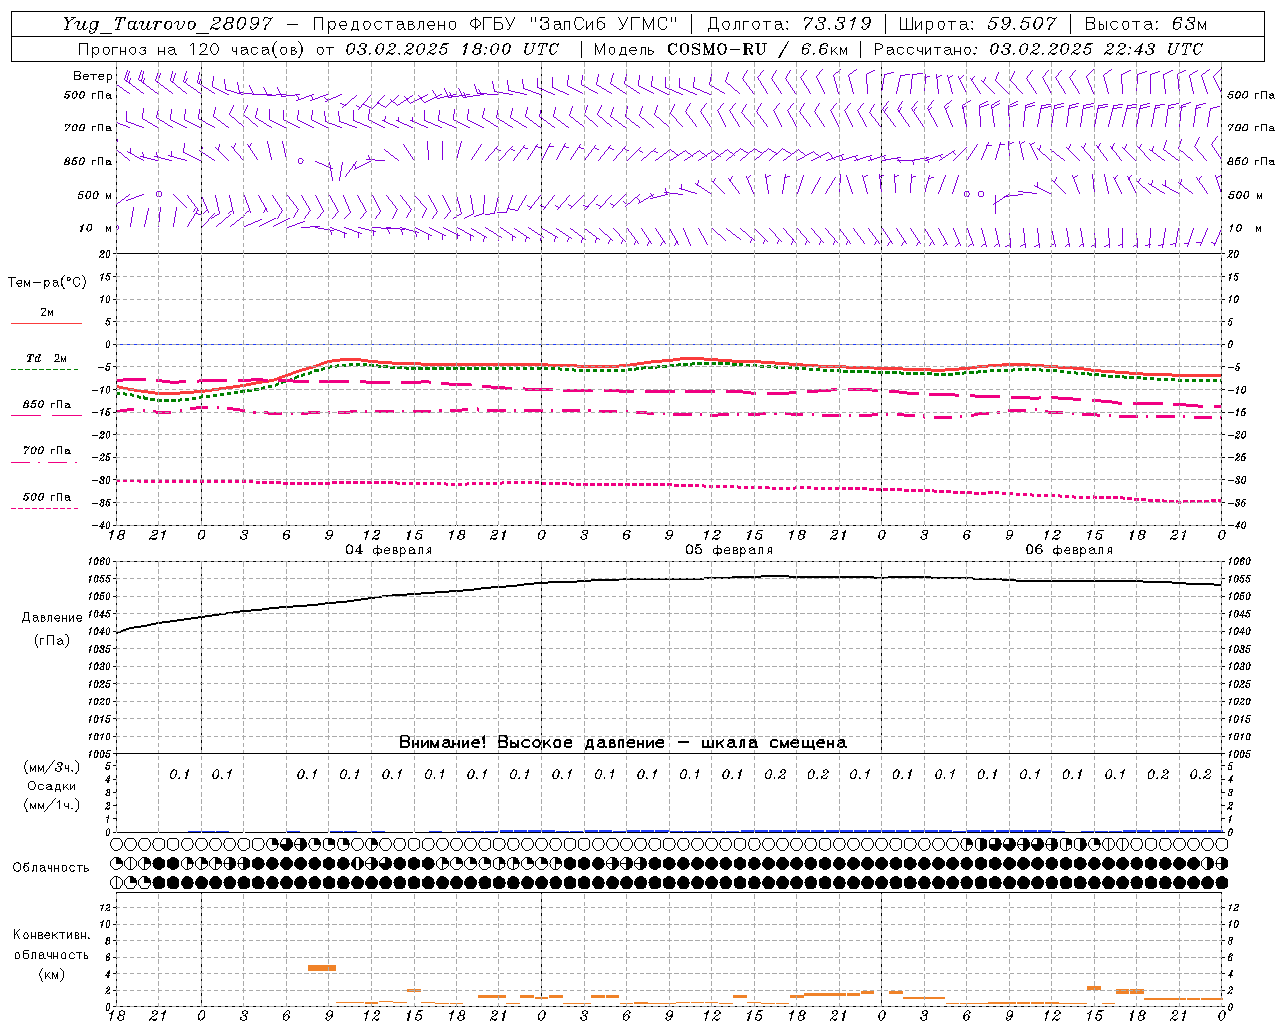The height and width of the screenshot is (1024, 1280).
Task: Click the Тем-ра(°C) axis title
Action: coord(47,283)
